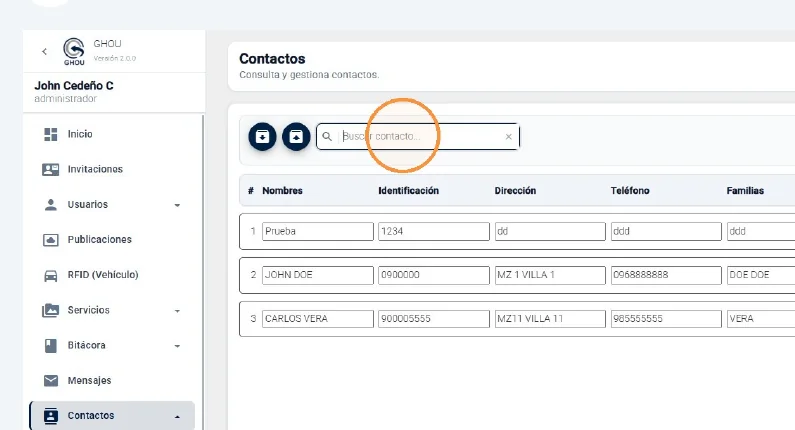
Task: Click the Mensajes envelope icon
Action: click(51, 380)
